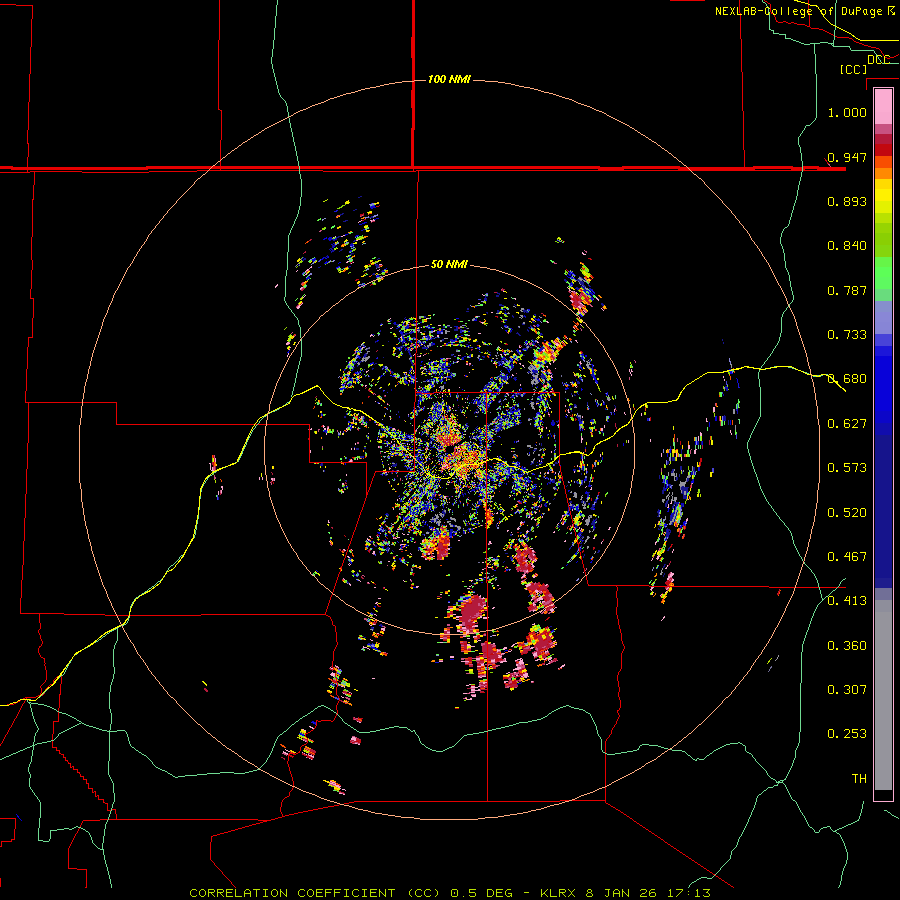Click the TH threshold label
Viewport: 900px width, 900px height.
[x=859, y=779]
